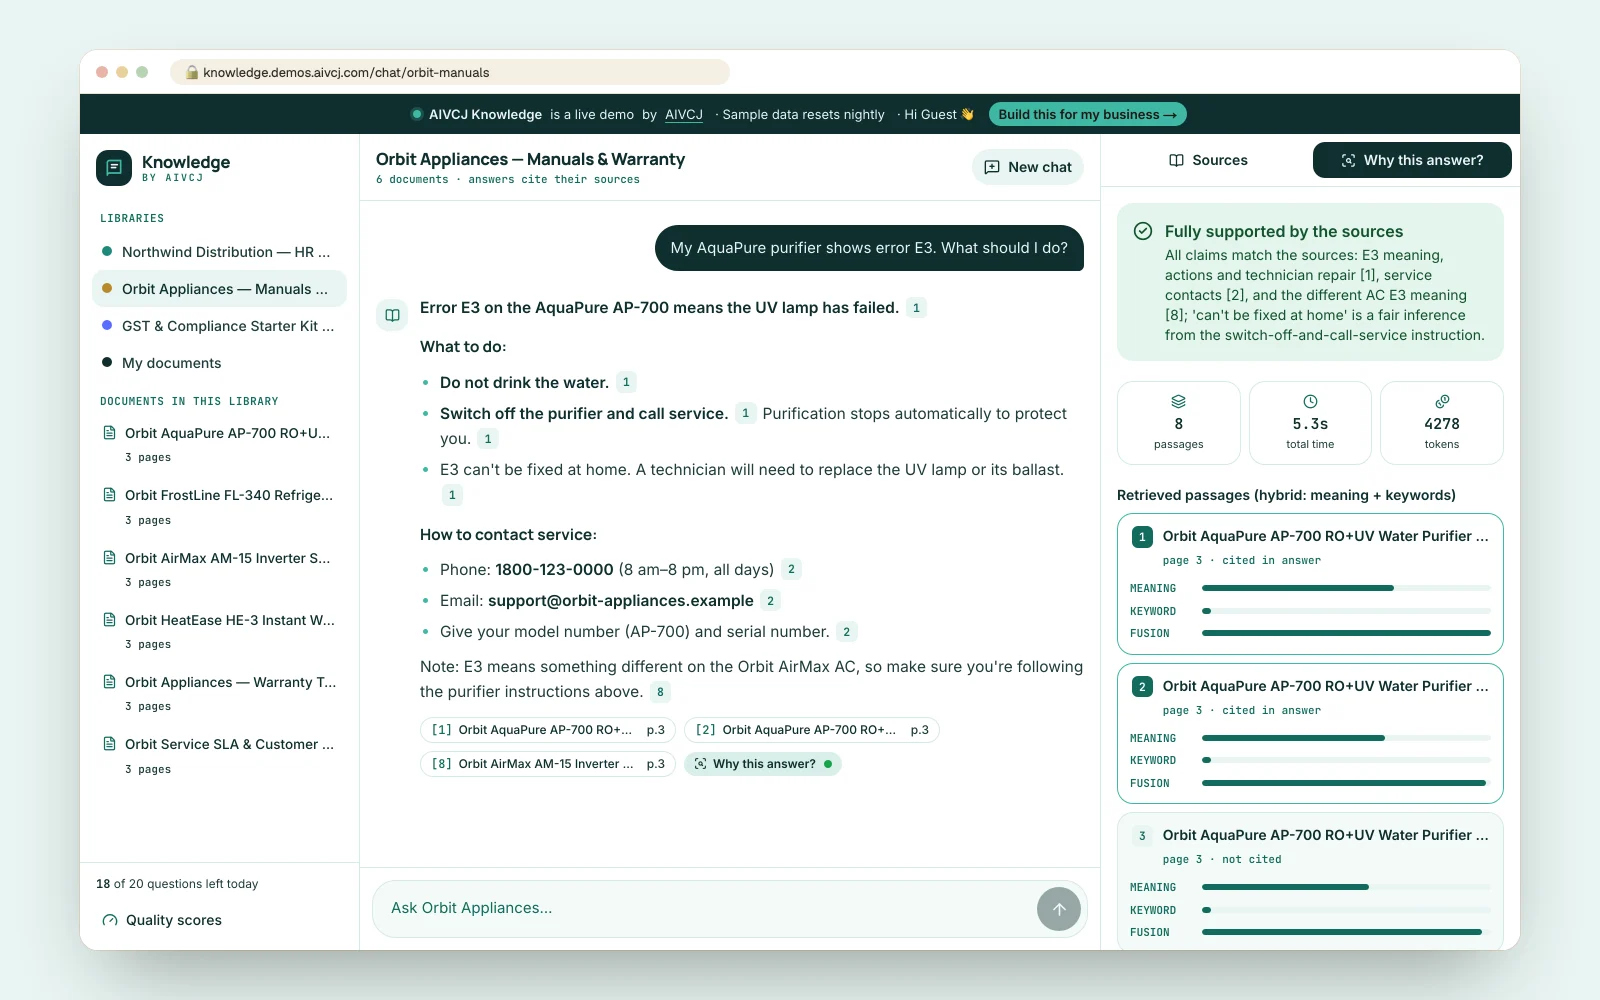Image resolution: width=1600 pixels, height=1000 pixels.
Task: Click the document icon beside Orbit AirMax AM-15
Action: [110, 558]
